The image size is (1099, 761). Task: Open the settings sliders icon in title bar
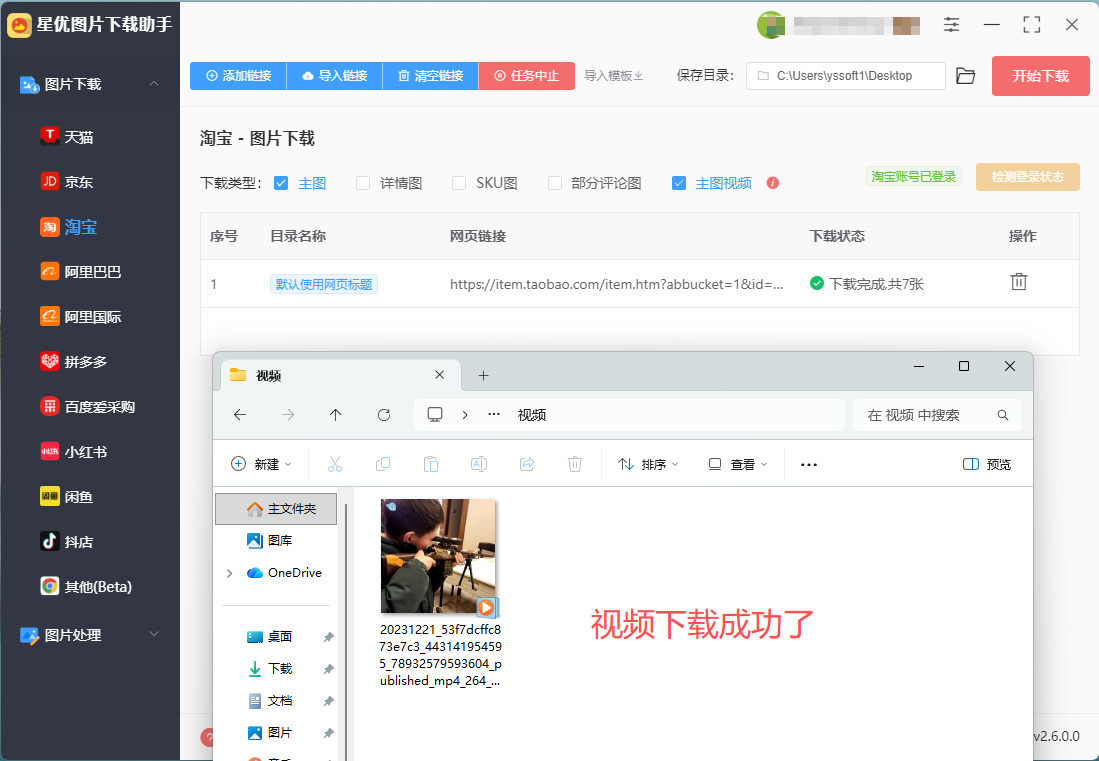(x=951, y=25)
